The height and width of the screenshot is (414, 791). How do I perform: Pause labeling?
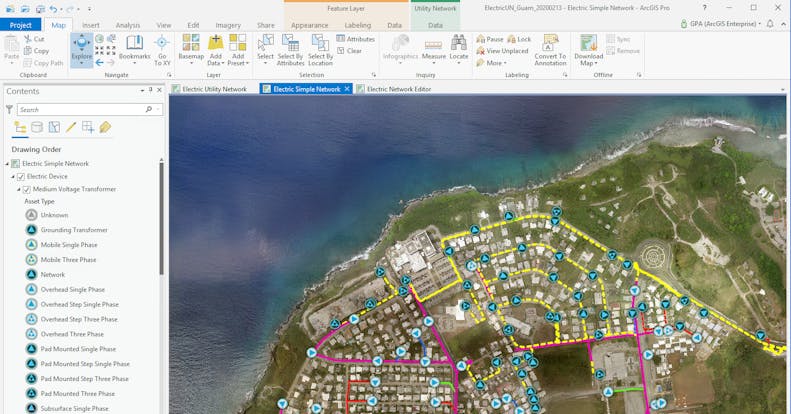(490, 39)
